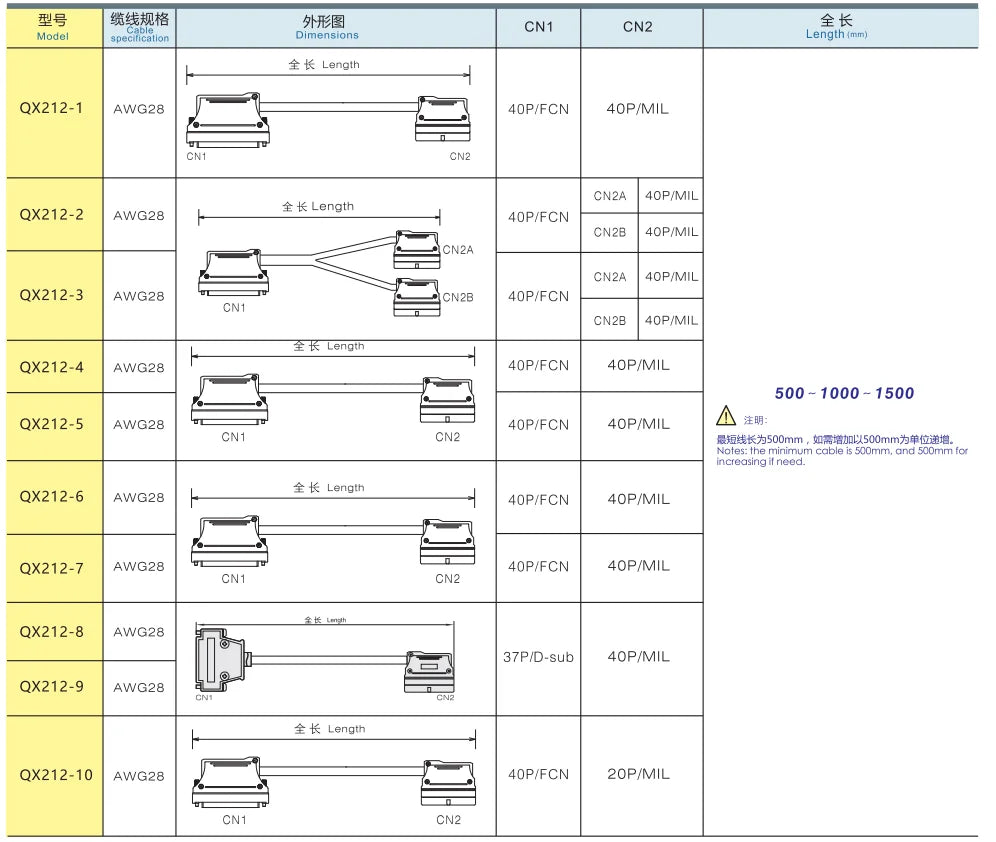The height and width of the screenshot is (842, 996).
Task: Click the yellow warning triangle icon
Action: (x=725, y=416)
